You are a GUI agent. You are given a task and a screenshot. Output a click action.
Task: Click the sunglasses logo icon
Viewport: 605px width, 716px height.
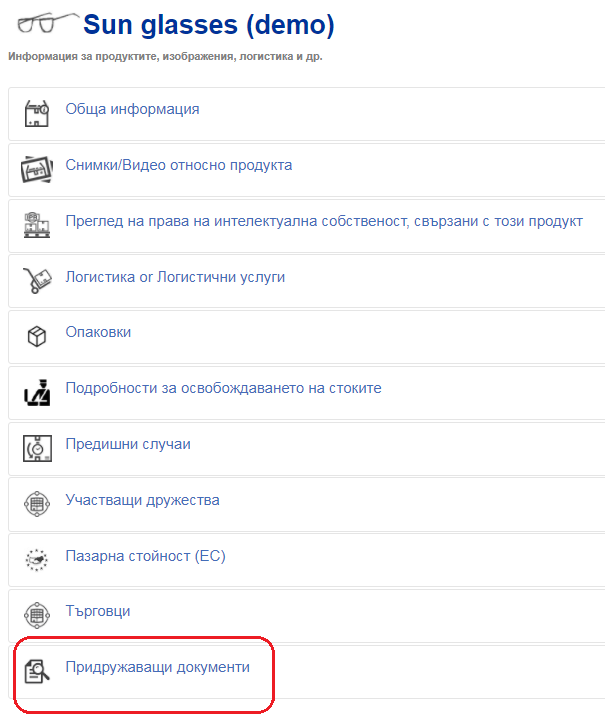47,24
